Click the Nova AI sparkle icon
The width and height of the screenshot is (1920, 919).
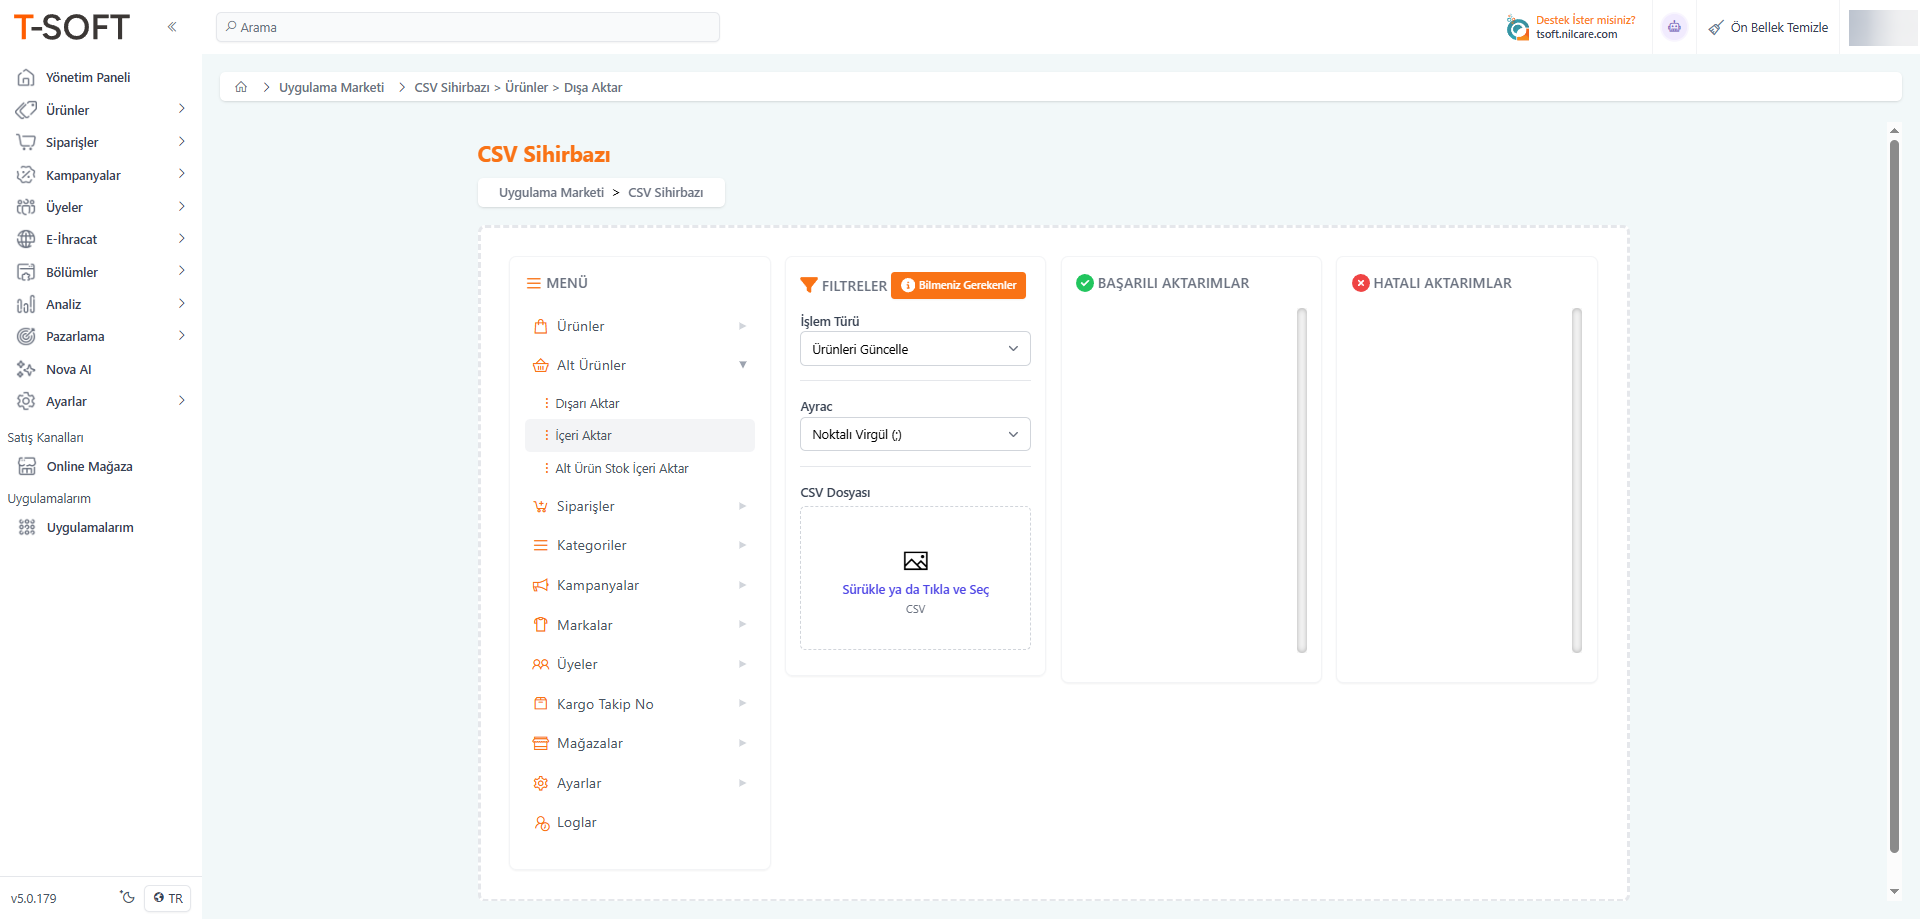point(26,369)
